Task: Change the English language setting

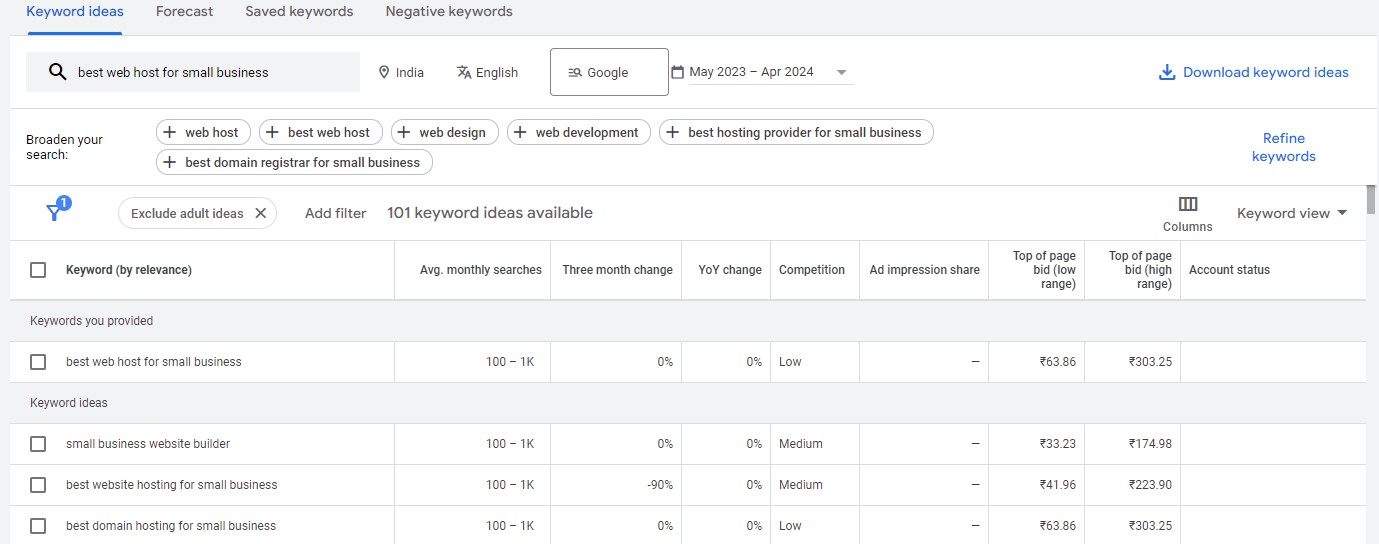Action: point(487,72)
